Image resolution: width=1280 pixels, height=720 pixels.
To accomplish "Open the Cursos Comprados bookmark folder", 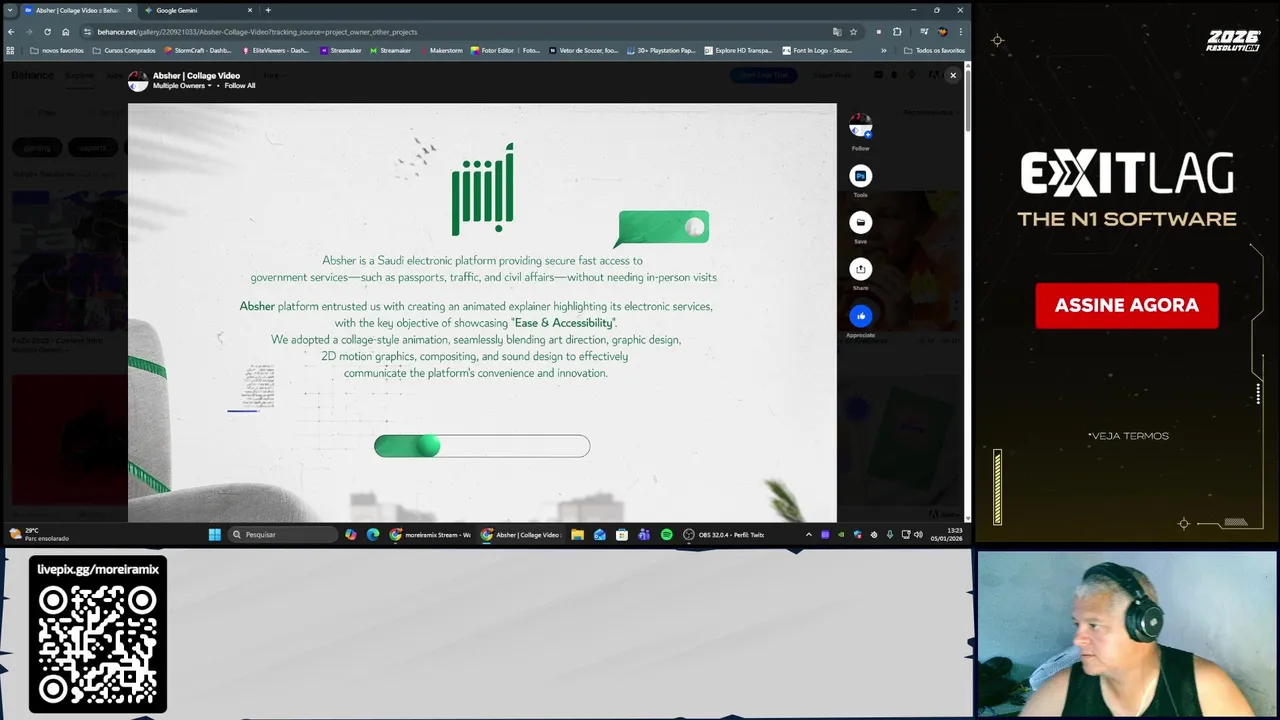I will click(x=124, y=50).
